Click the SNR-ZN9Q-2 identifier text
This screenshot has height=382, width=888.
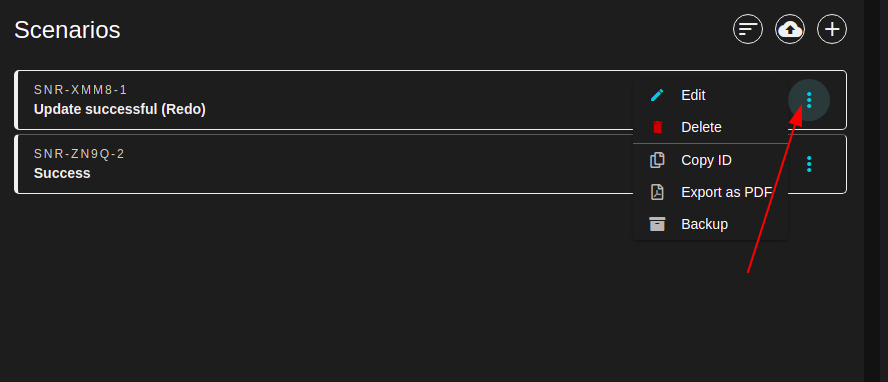click(x=79, y=154)
